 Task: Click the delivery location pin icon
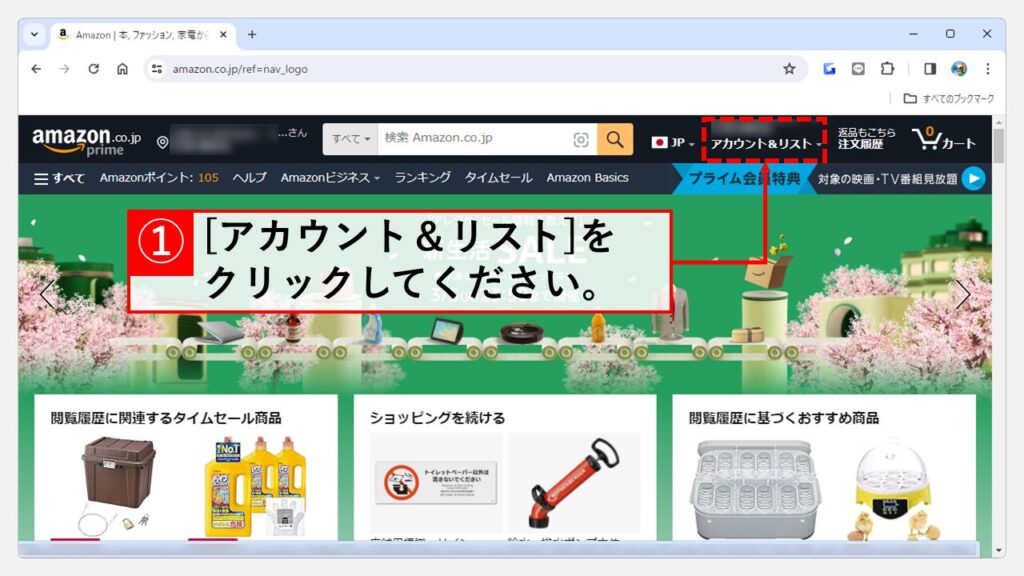click(163, 142)
